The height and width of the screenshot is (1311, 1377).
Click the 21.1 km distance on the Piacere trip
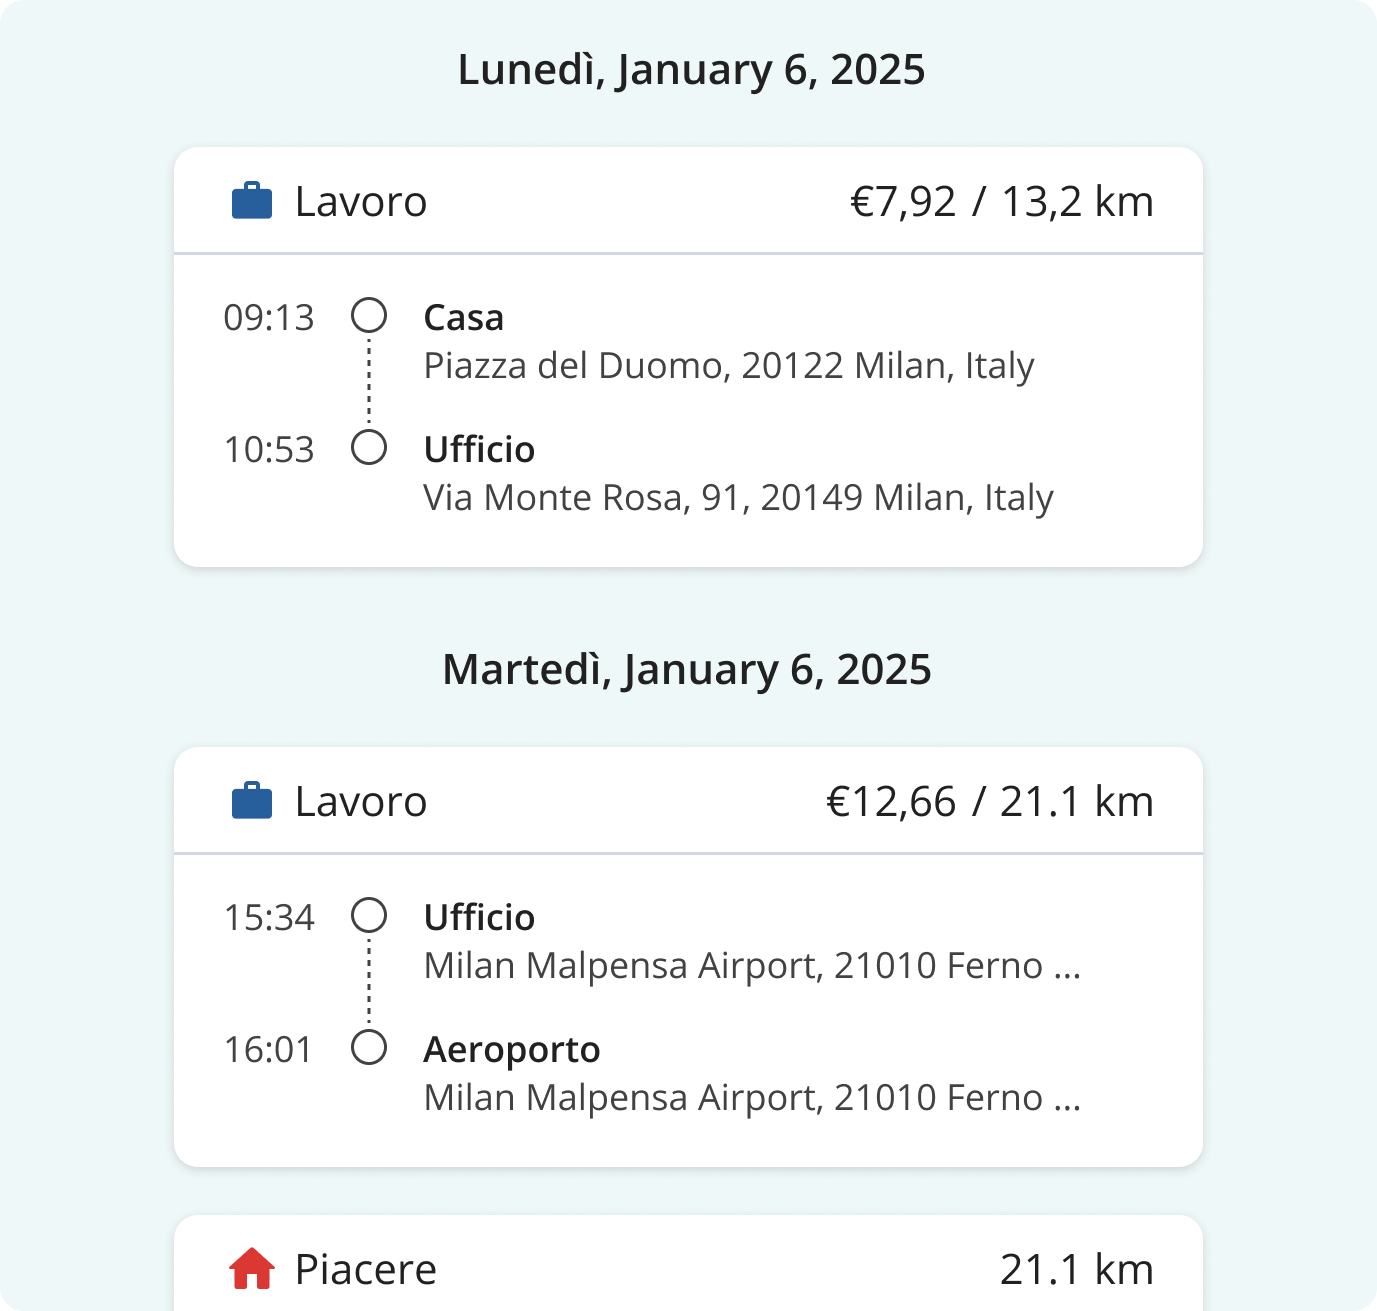point(1077,1270)
